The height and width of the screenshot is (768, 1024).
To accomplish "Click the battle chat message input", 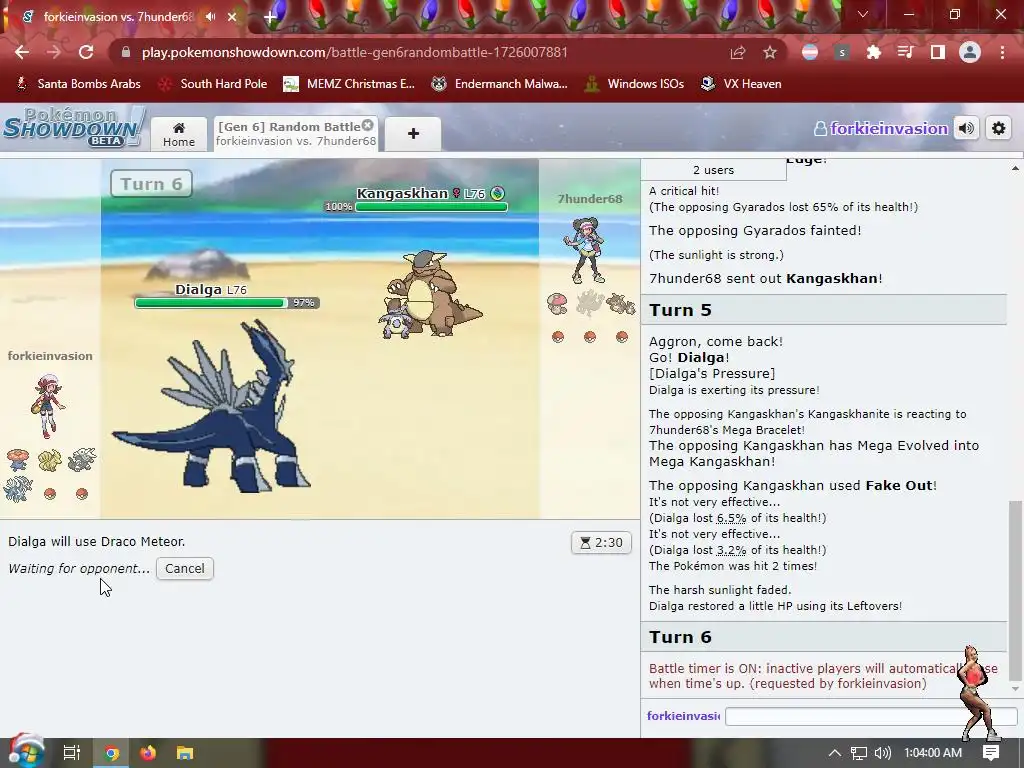I will click(871, 716).
